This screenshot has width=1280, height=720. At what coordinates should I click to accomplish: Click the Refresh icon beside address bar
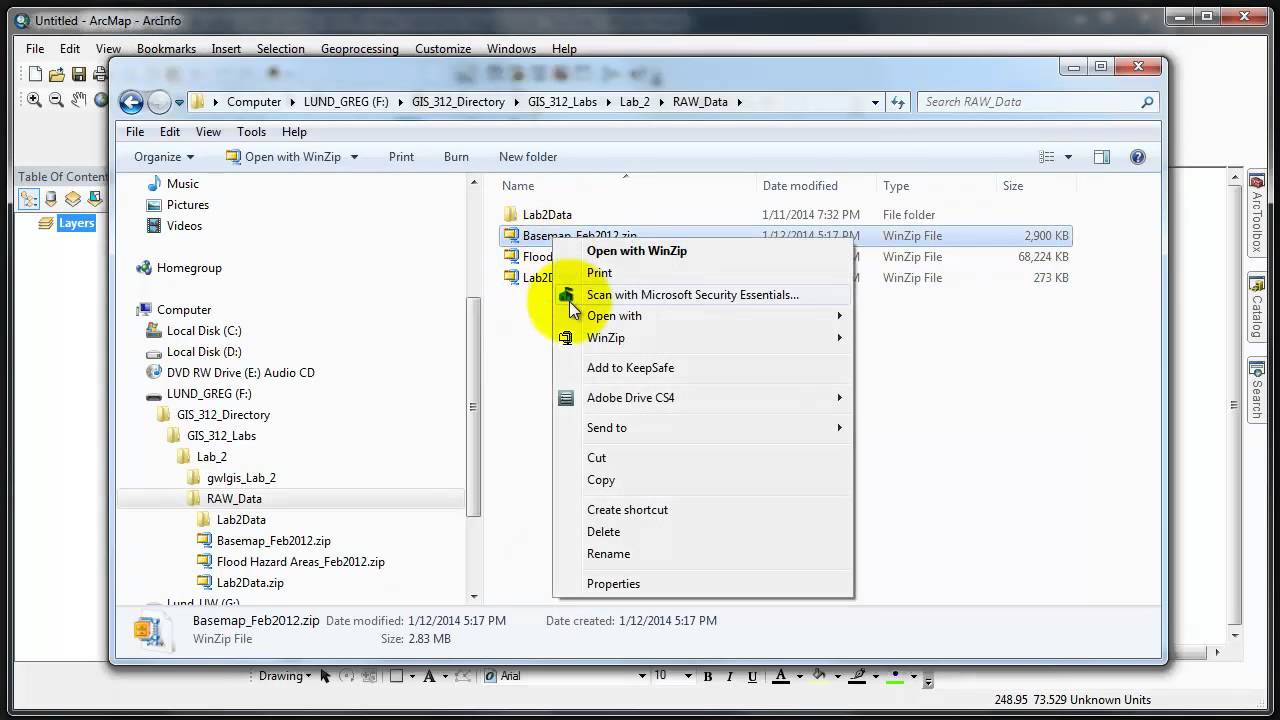click(898, 102)
